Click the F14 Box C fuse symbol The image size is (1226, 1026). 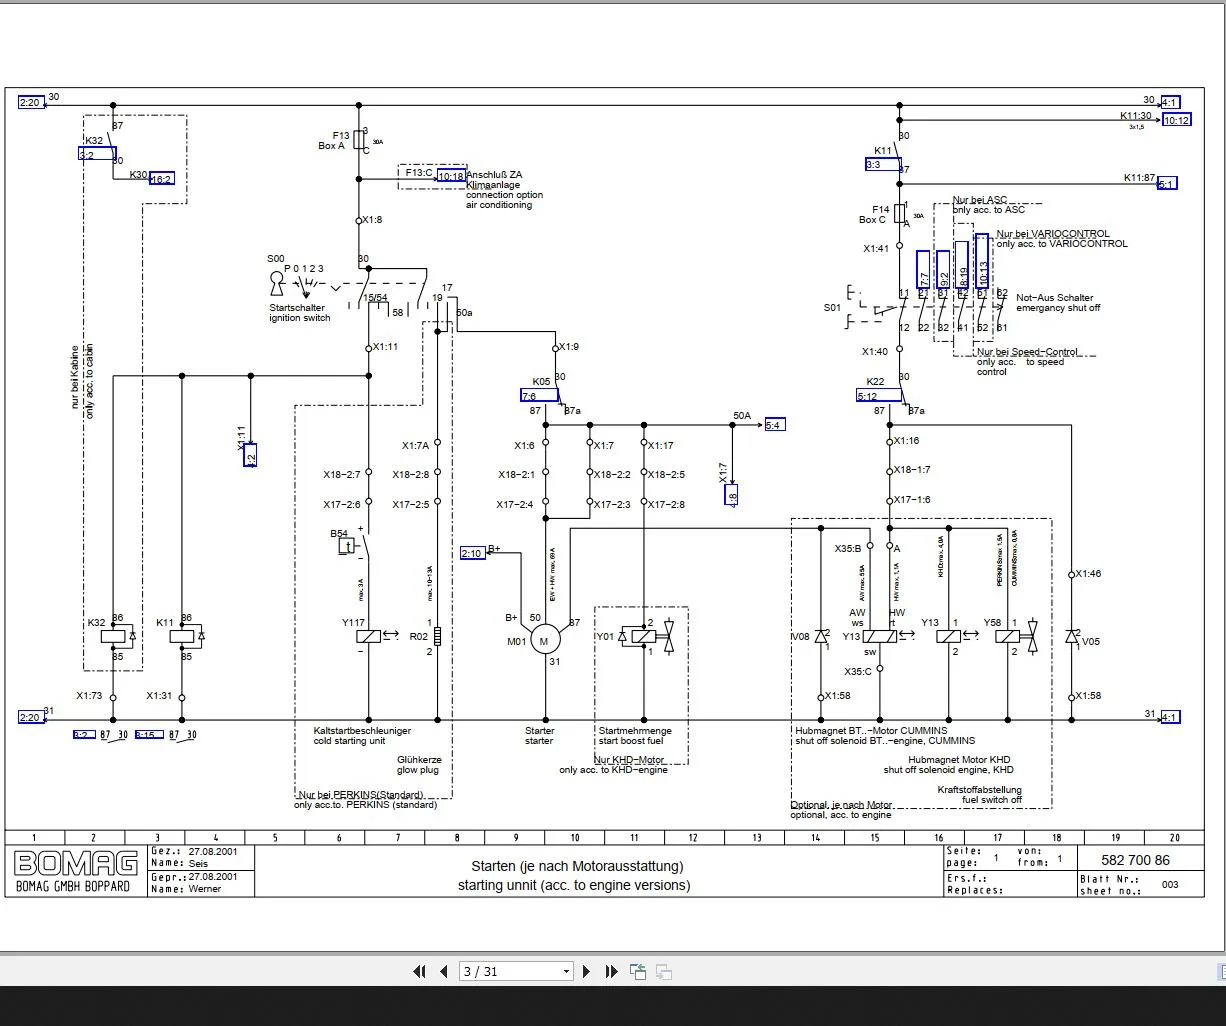click(x=899, y=215)
